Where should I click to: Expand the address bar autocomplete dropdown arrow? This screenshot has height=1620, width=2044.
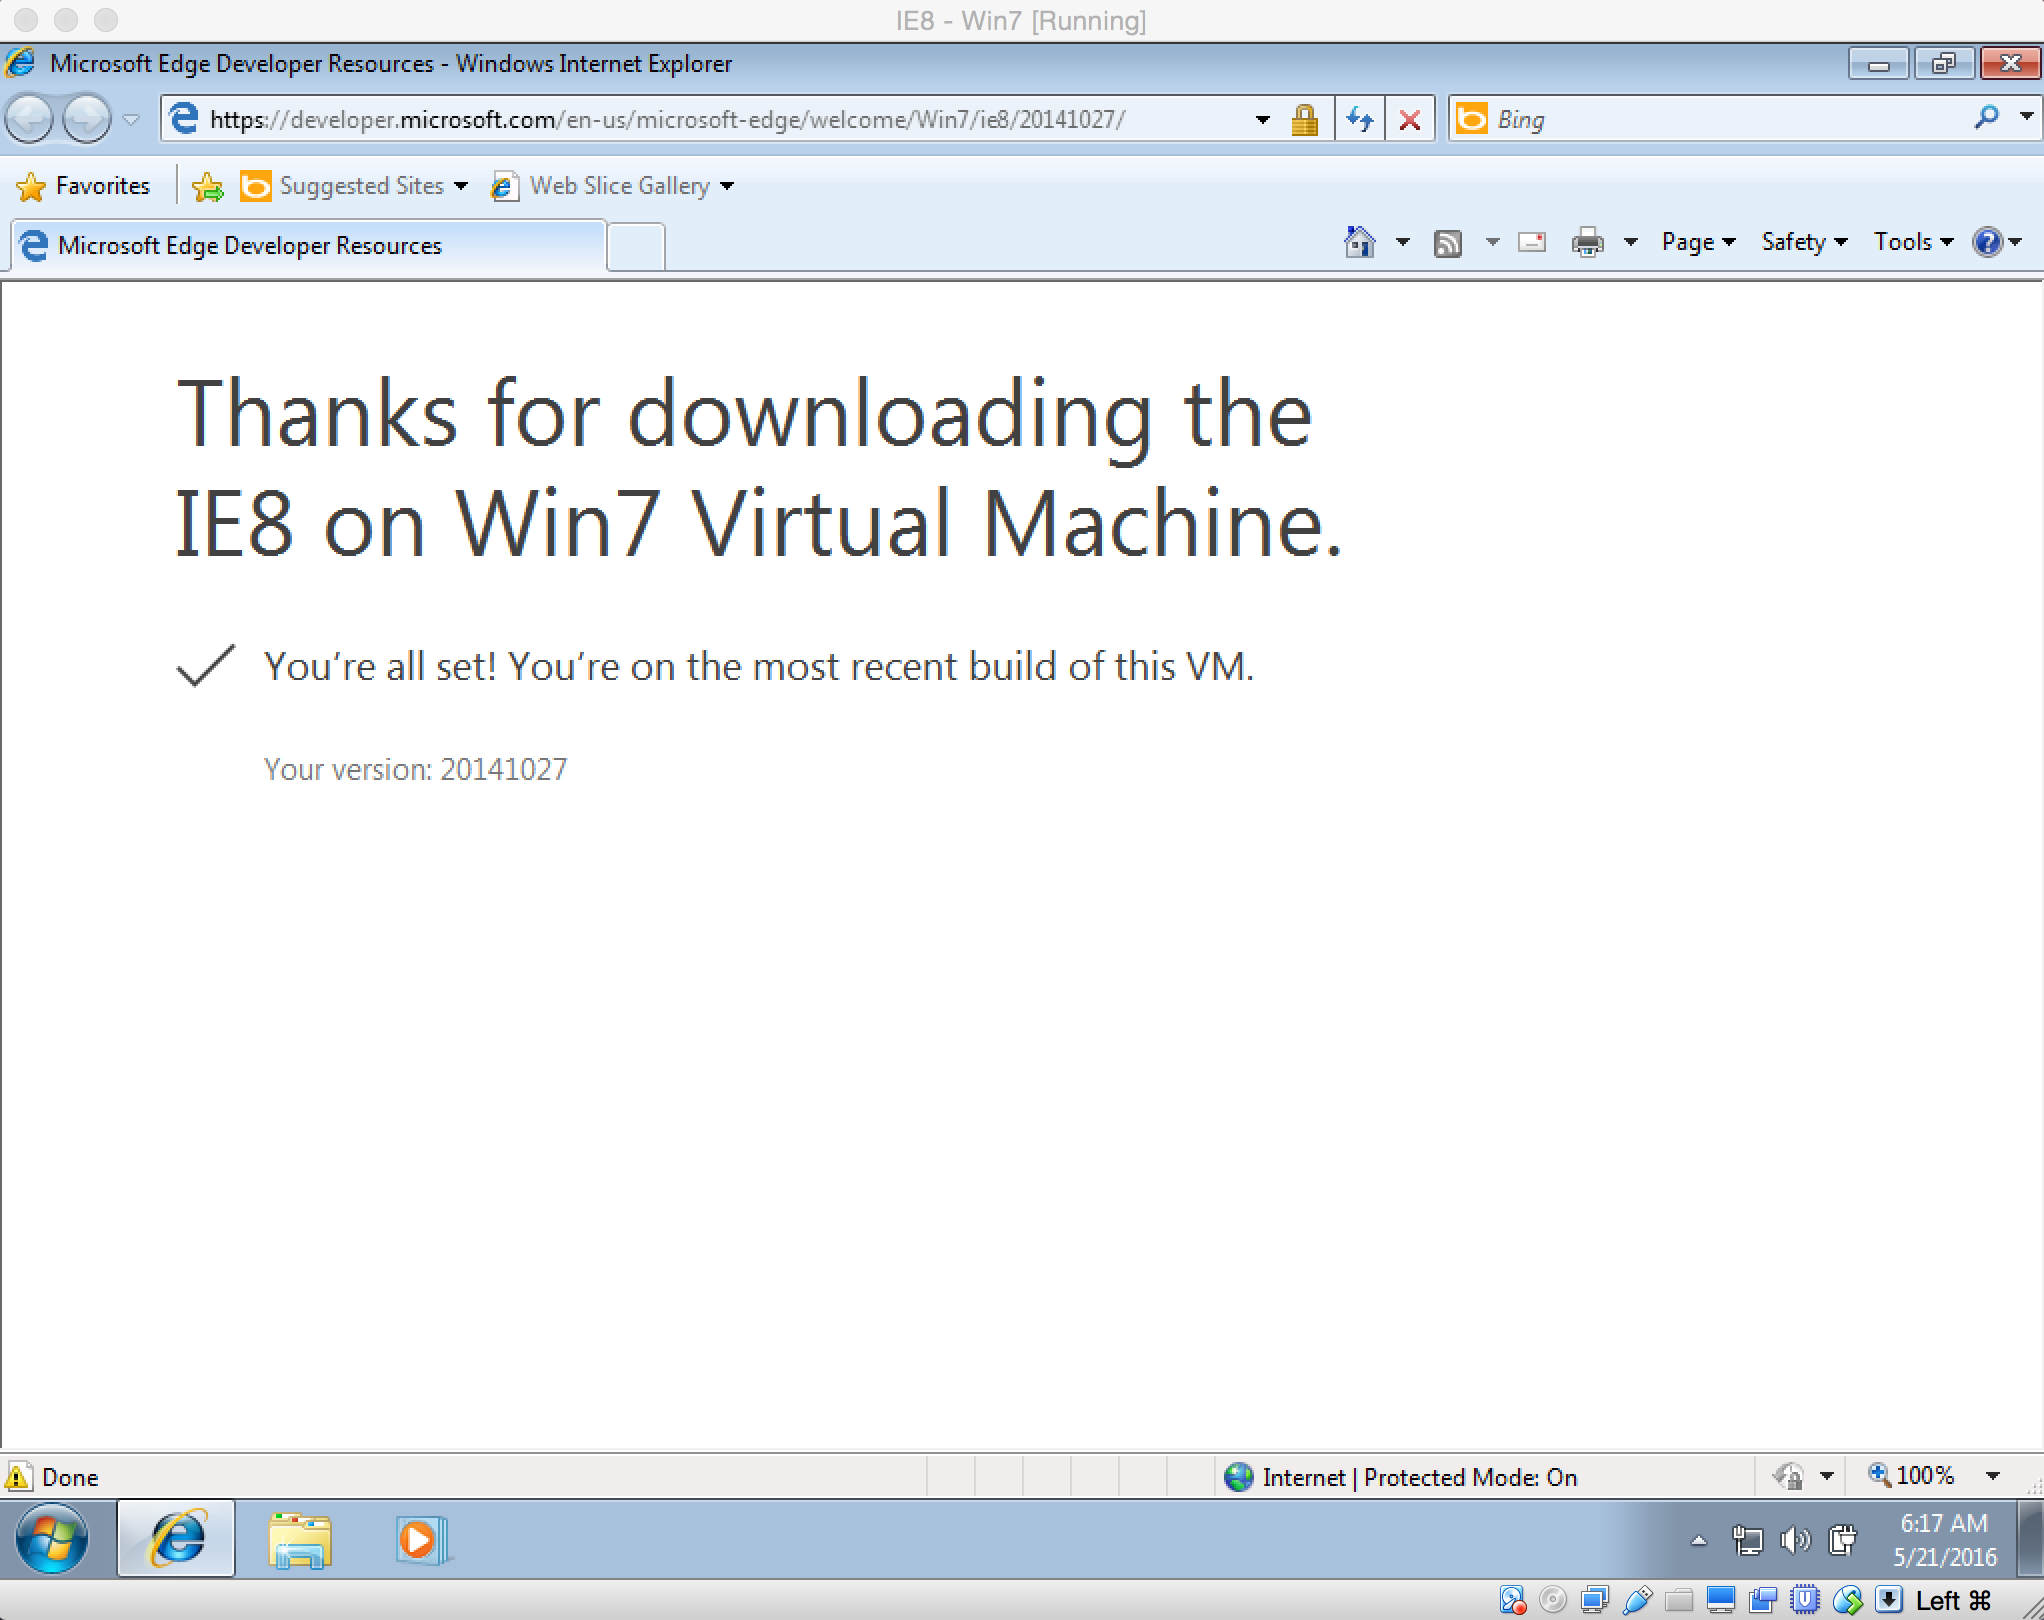coord(1263,120)
